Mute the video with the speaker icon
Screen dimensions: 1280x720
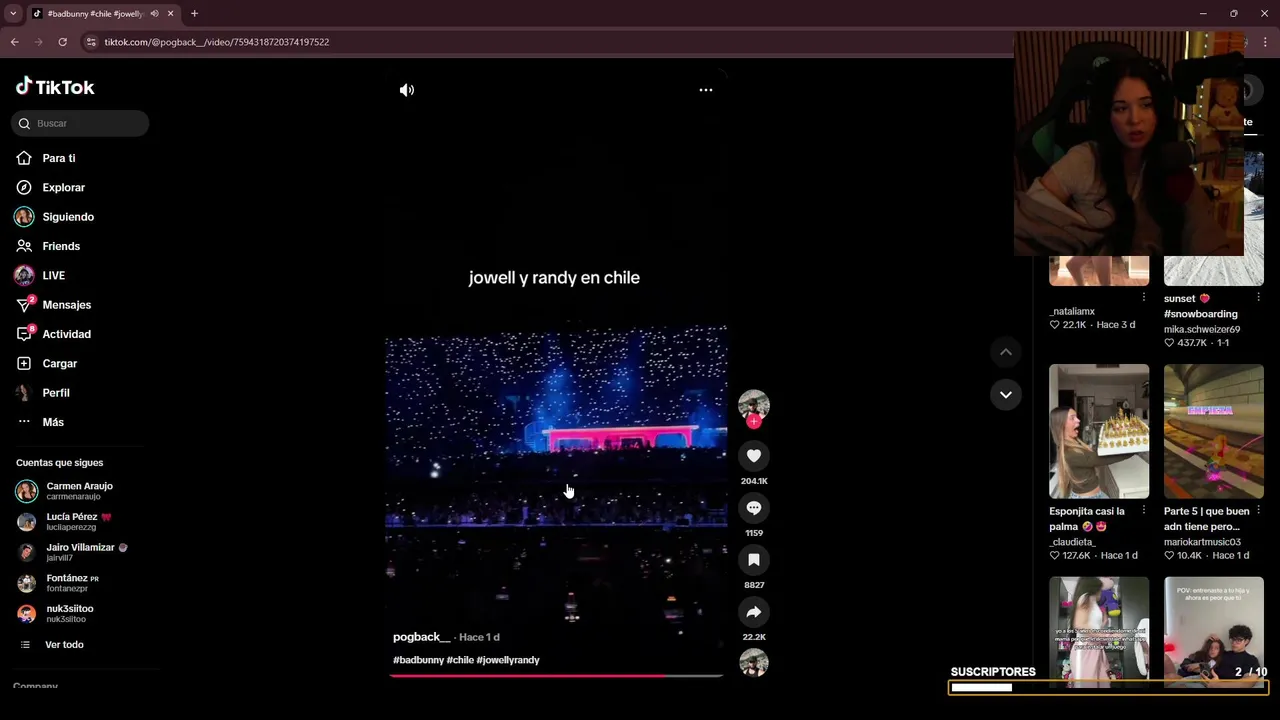tap(407, 90)
